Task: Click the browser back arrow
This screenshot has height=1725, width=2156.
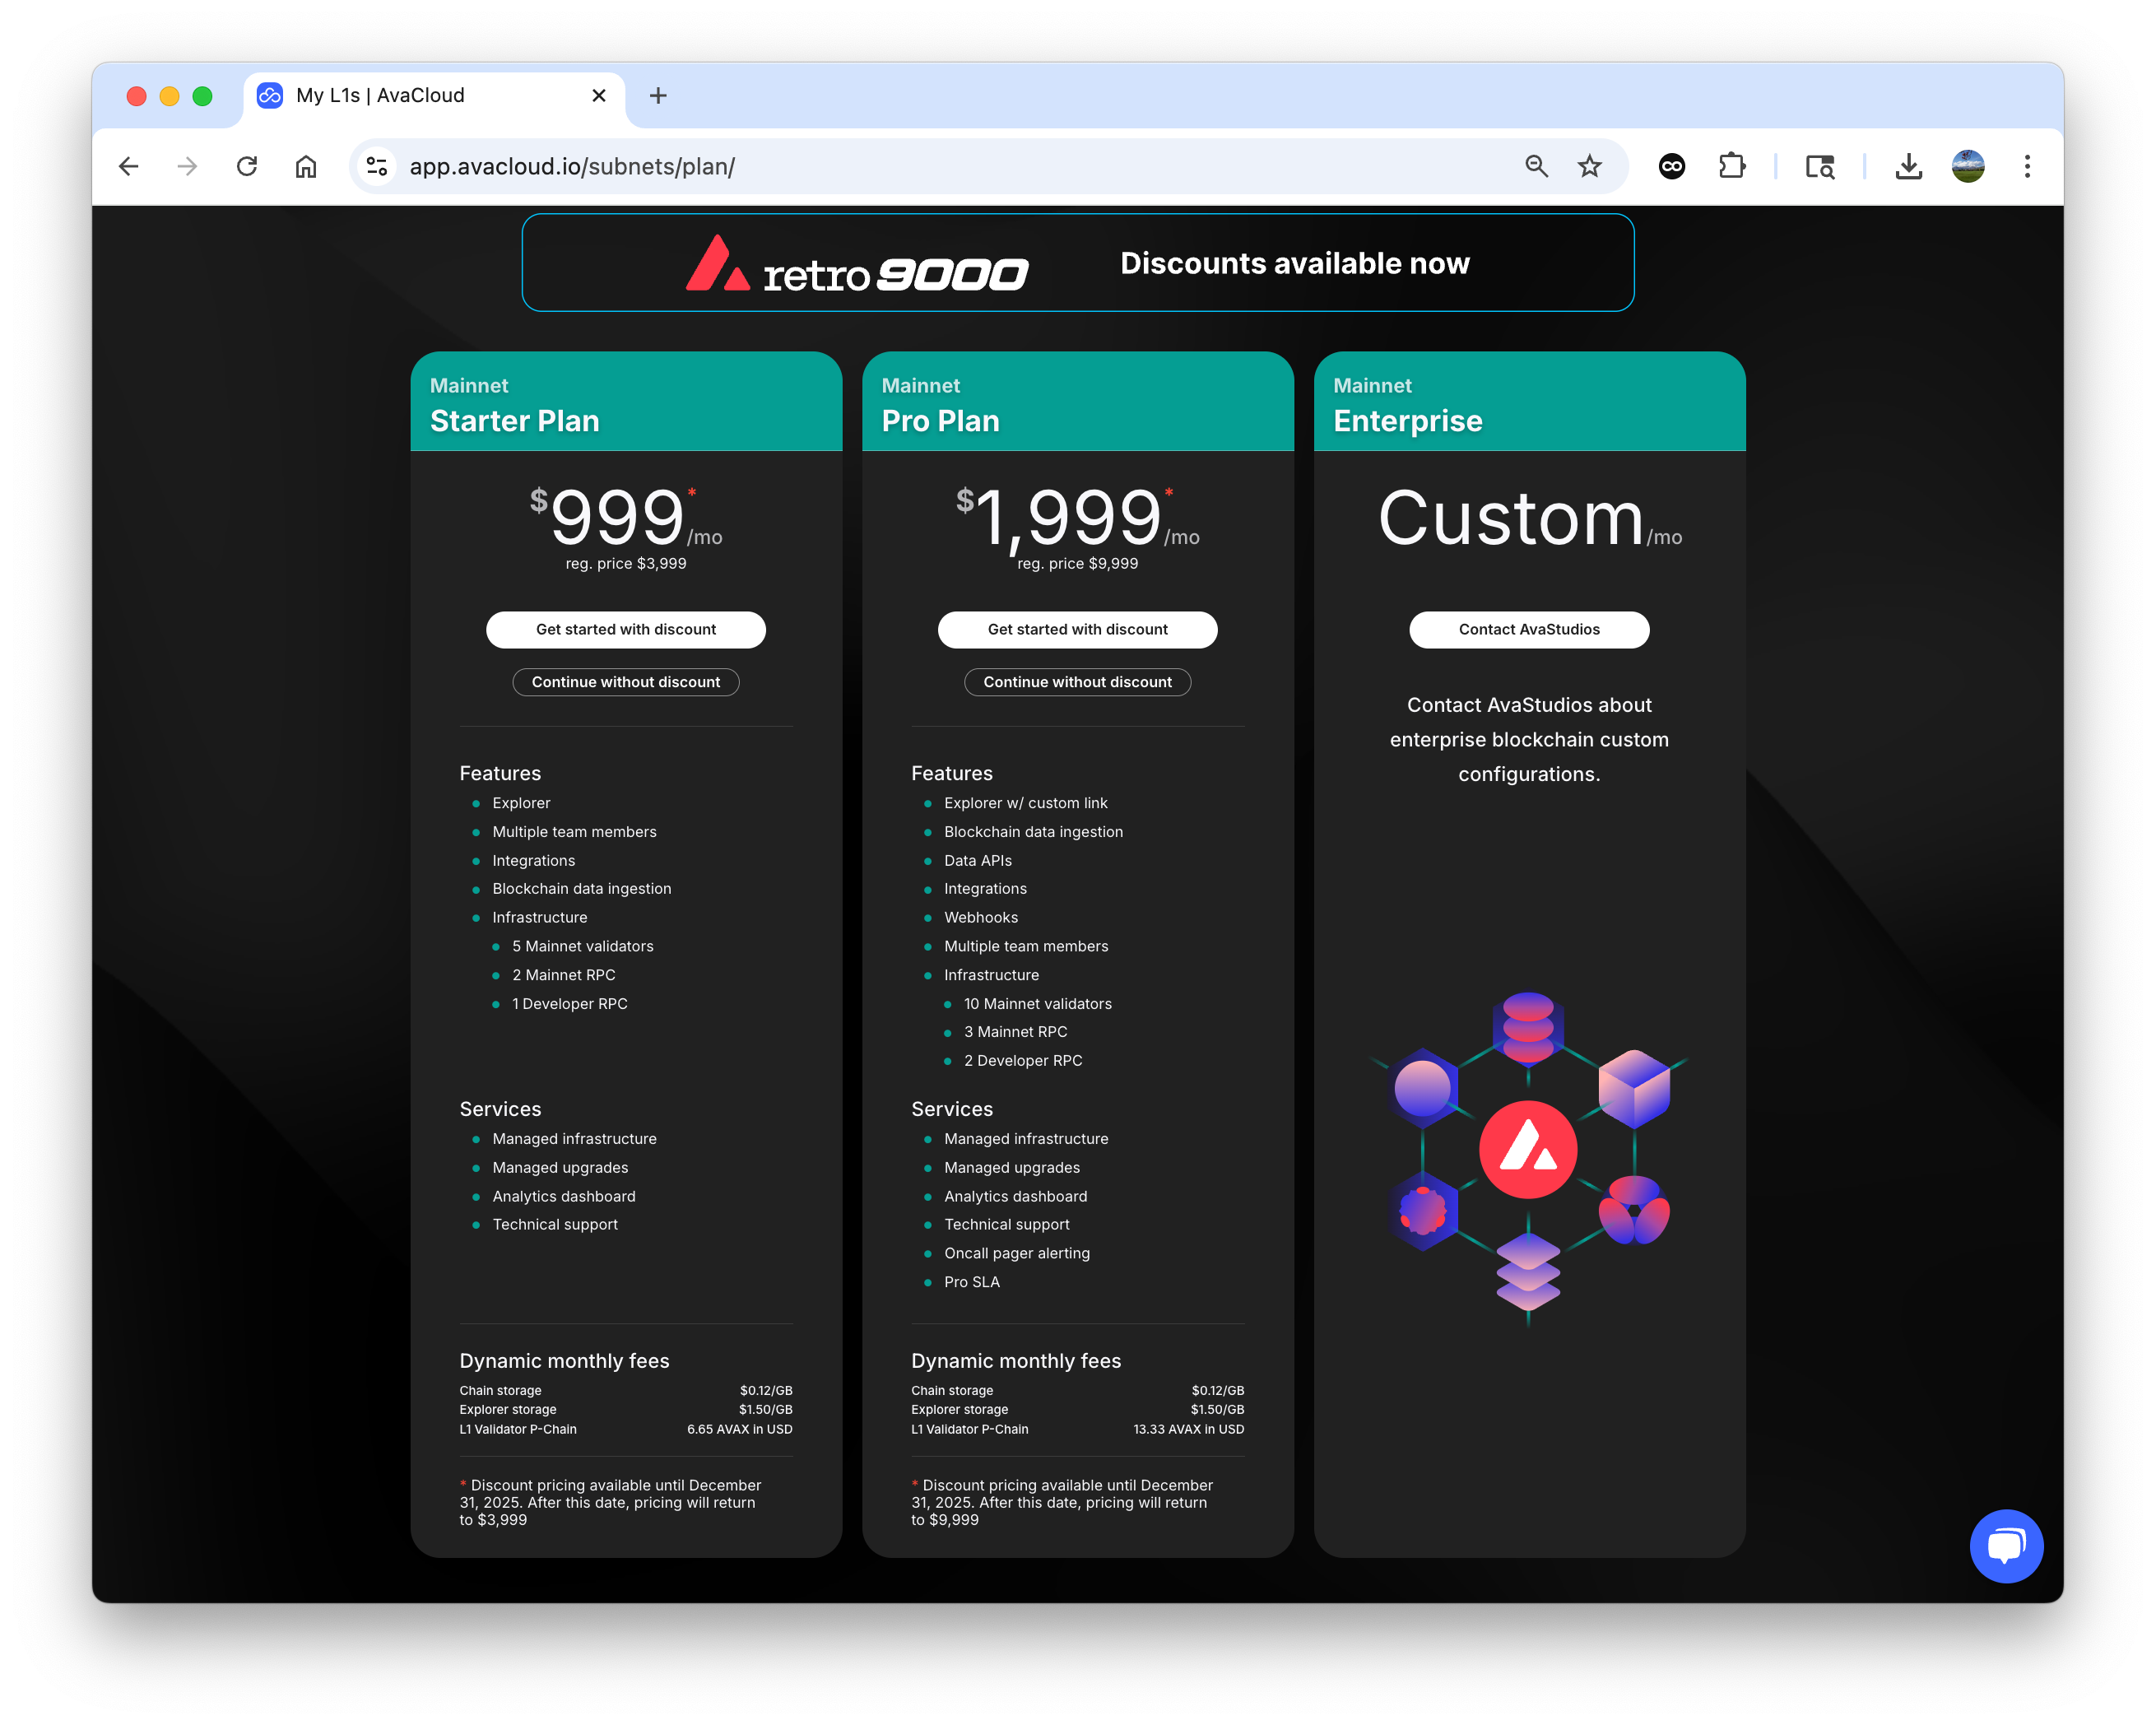Action: pyautogui.click(x=129, y=166)
